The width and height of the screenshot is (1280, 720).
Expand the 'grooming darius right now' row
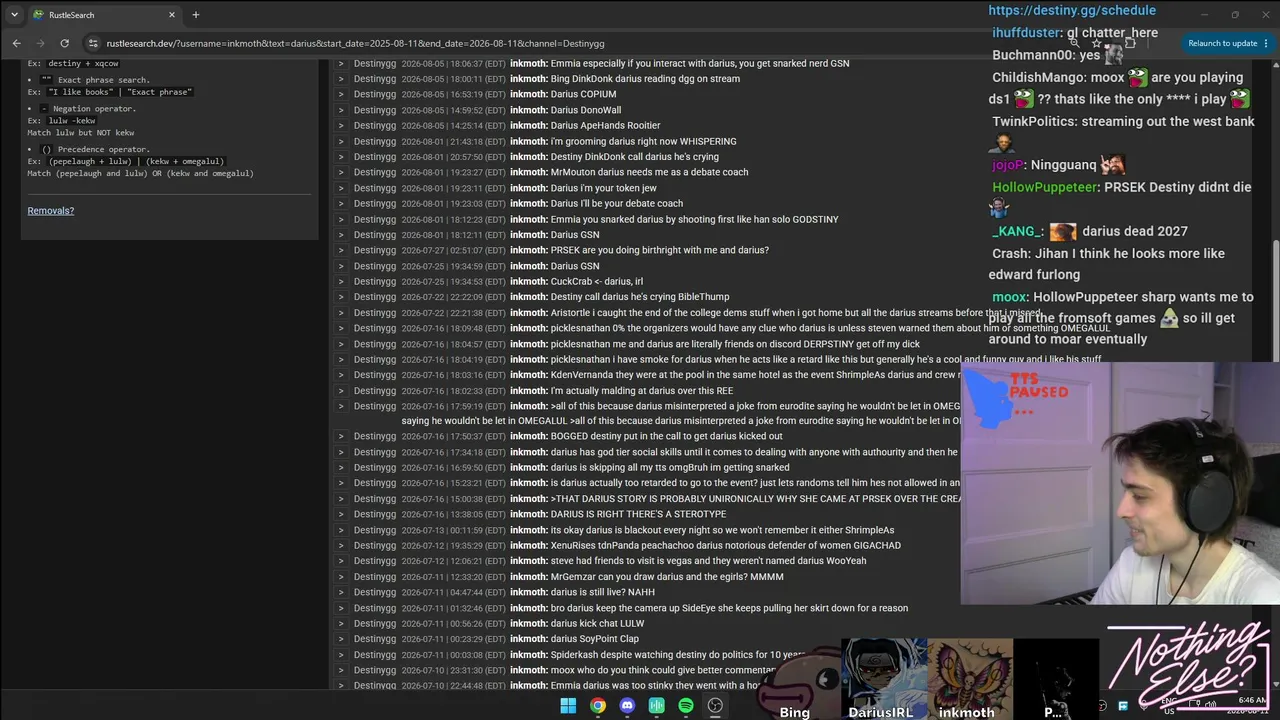click(x=340, y=142)
